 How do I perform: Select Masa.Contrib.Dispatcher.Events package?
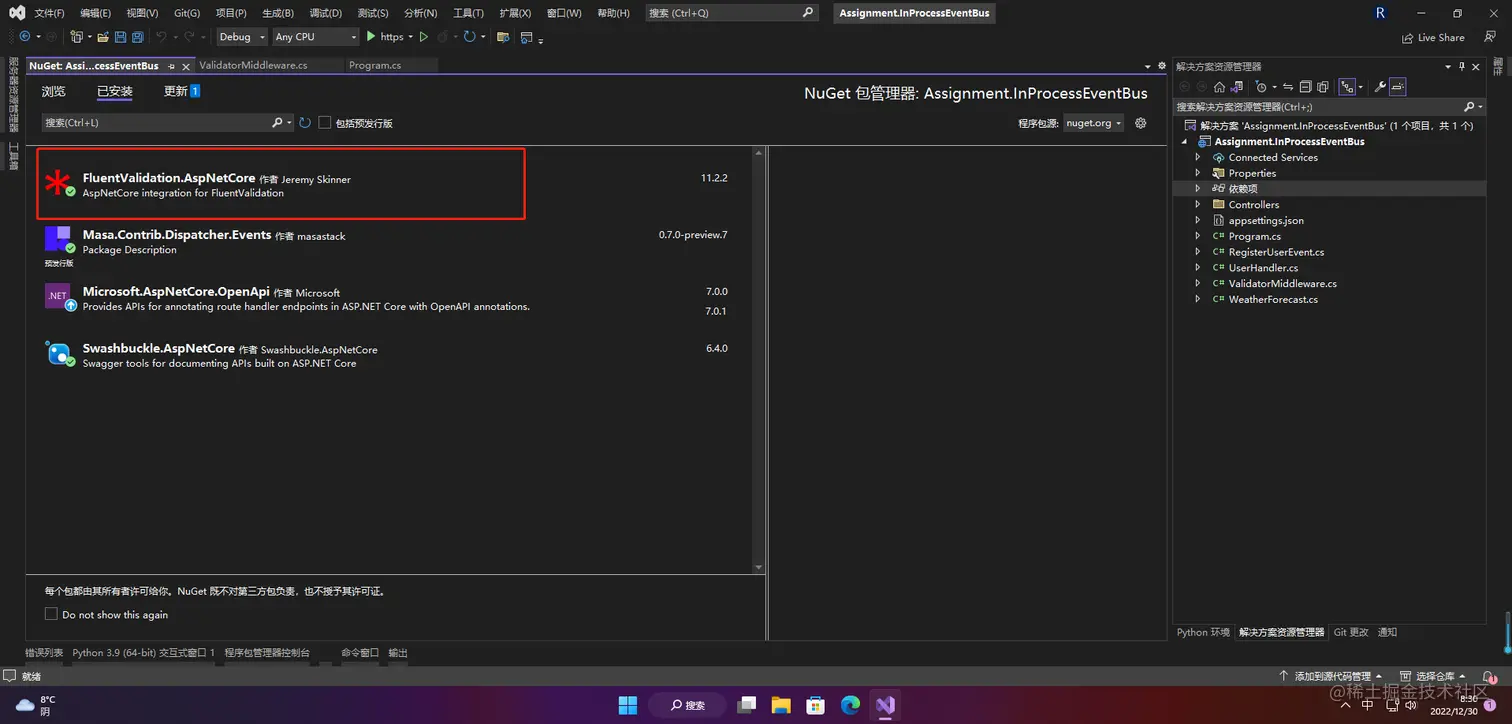[394, 243]
